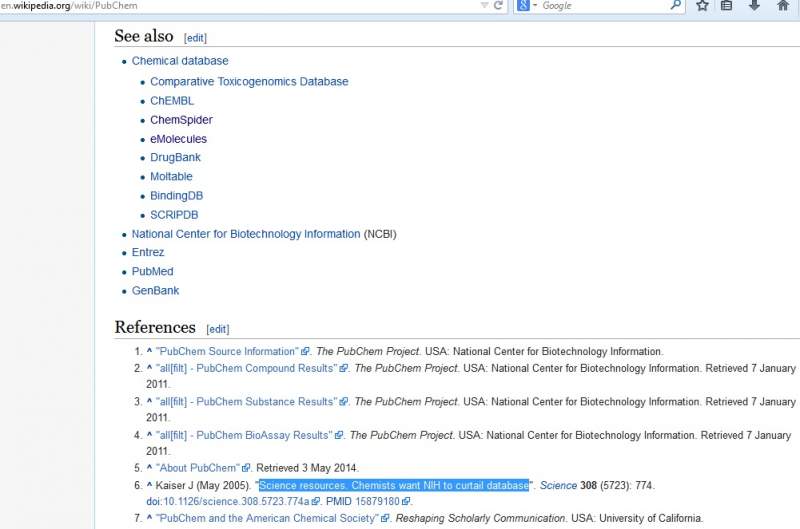The image size is (800, 529).
Task: Open the Chemical database link
Action: click(x=180, y=61)
